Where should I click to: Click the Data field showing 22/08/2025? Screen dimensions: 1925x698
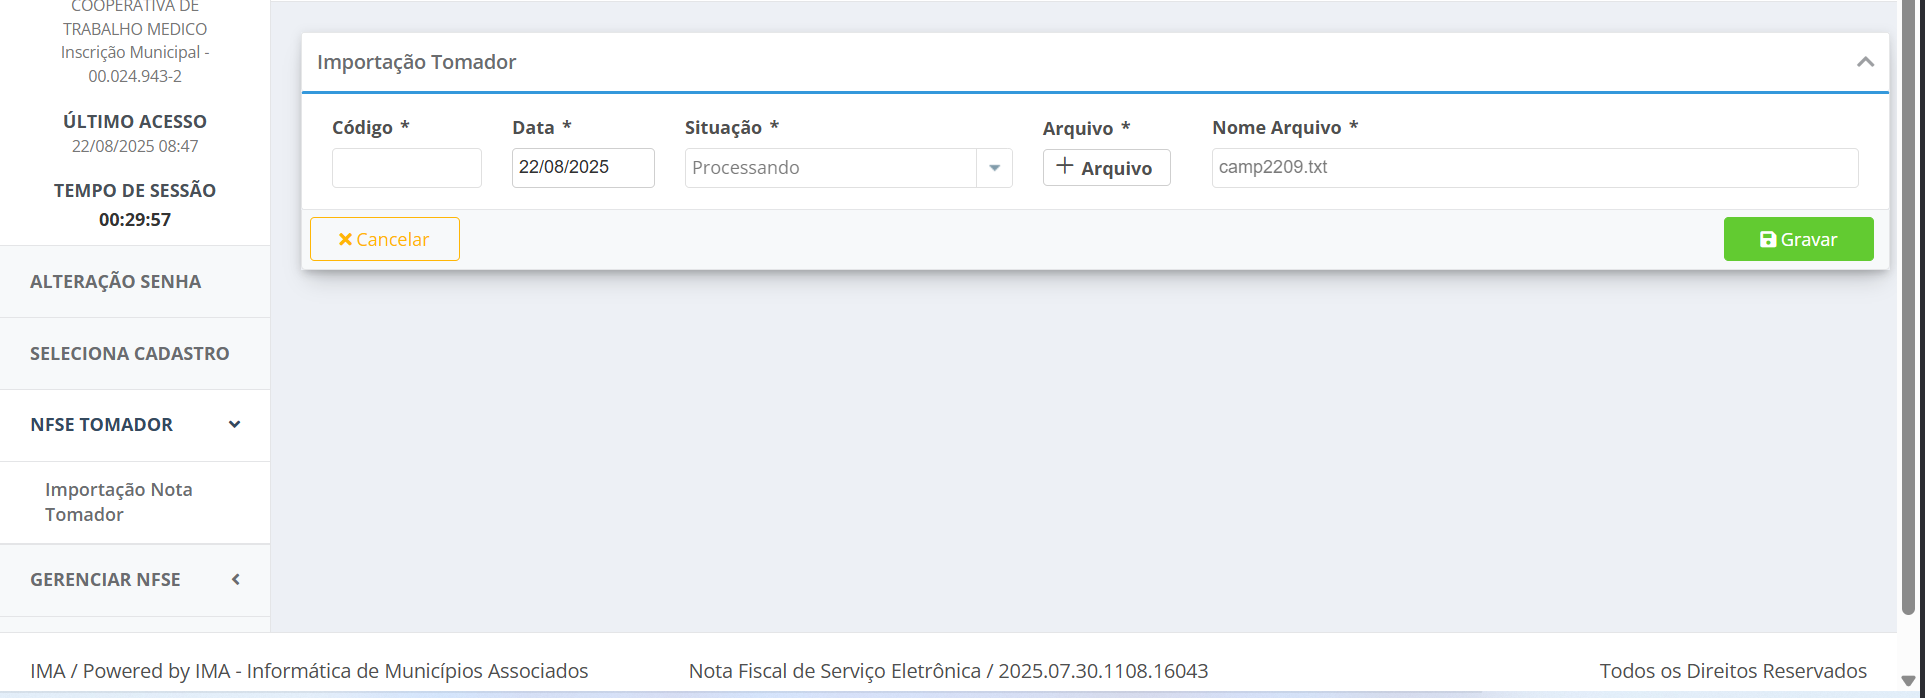pos(582,168)
